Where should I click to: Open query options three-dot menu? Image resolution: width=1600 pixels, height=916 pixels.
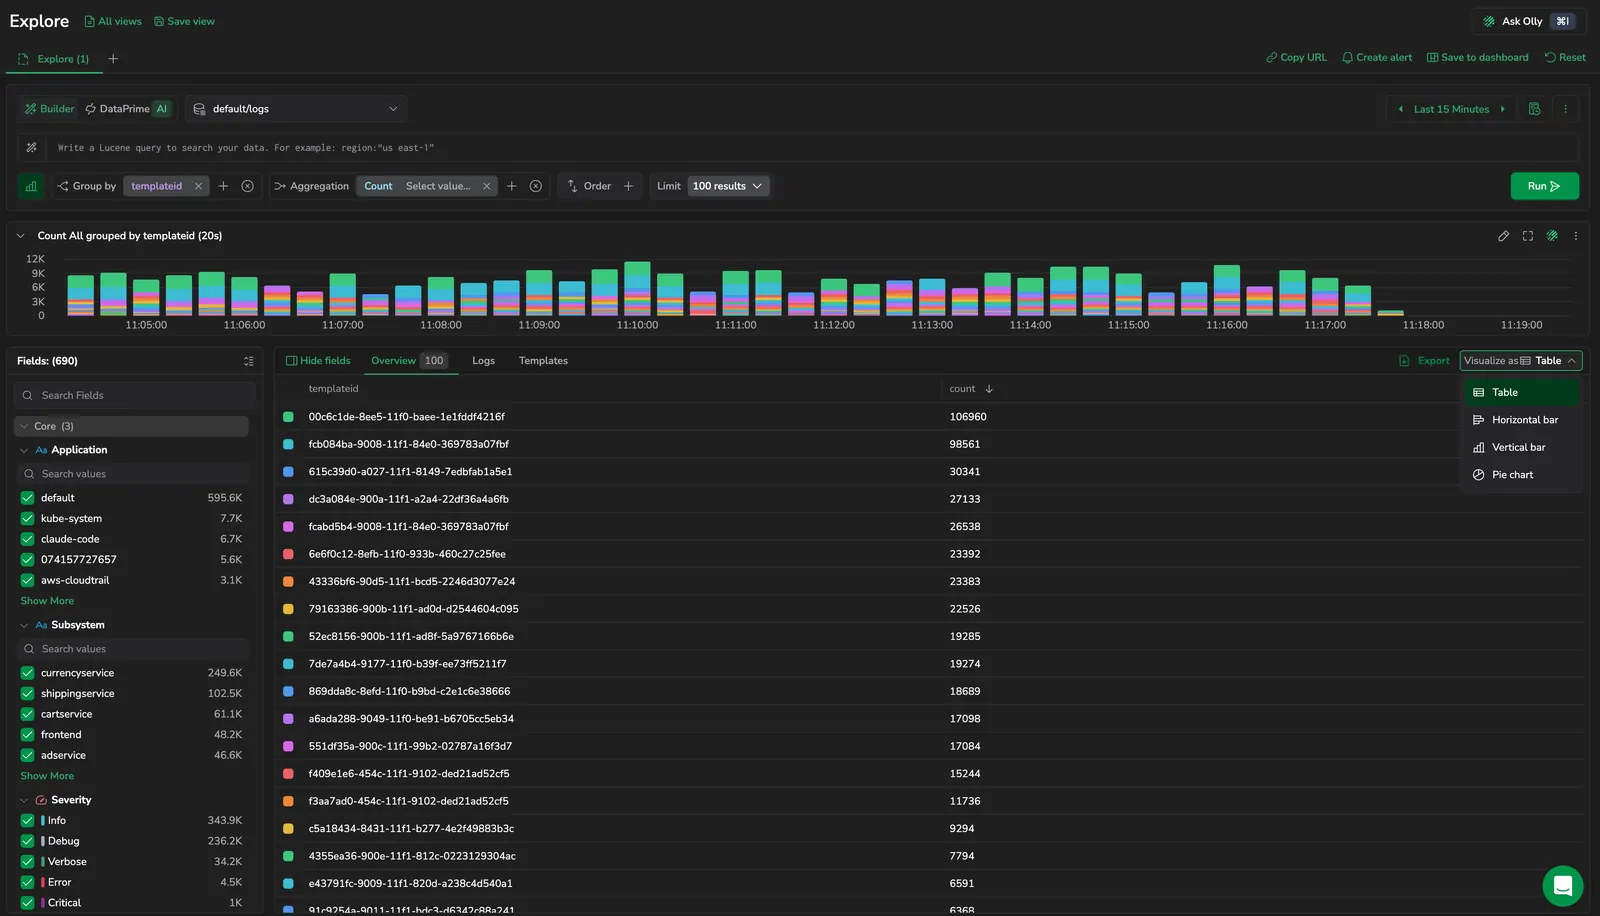tap(1566, 109)
